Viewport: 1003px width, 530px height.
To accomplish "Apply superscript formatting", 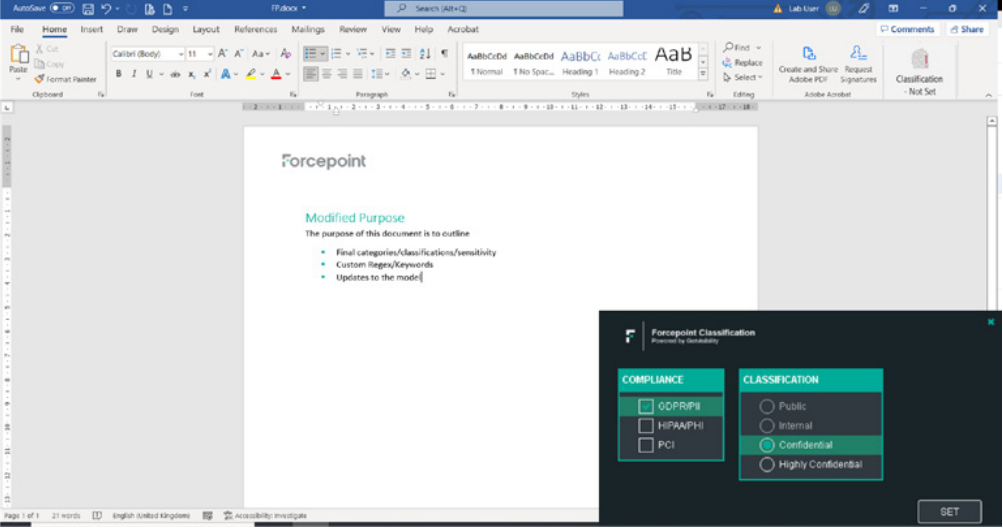I will 207,74.
